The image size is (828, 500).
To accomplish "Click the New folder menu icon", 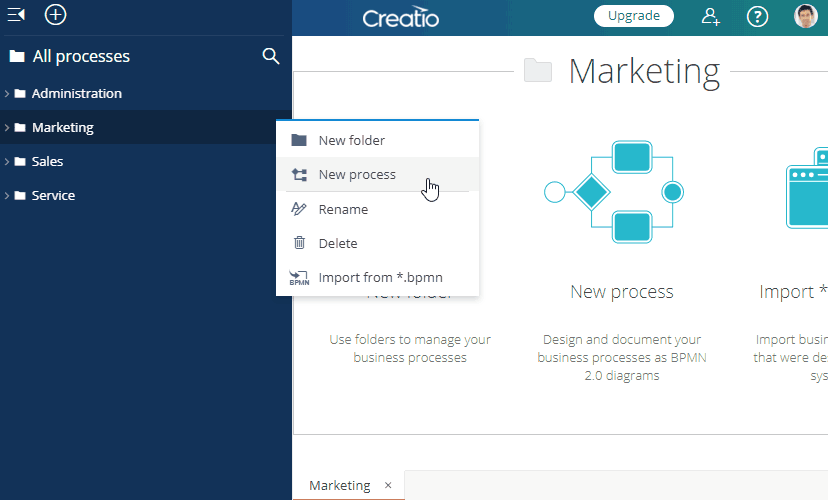I will [299, 140].
